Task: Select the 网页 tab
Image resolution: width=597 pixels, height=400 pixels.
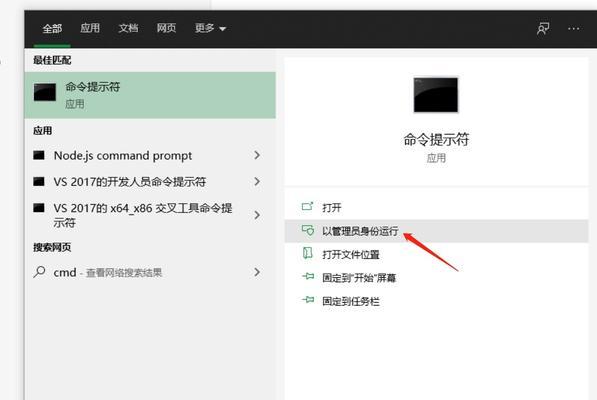Action: [x=166, y=28]
